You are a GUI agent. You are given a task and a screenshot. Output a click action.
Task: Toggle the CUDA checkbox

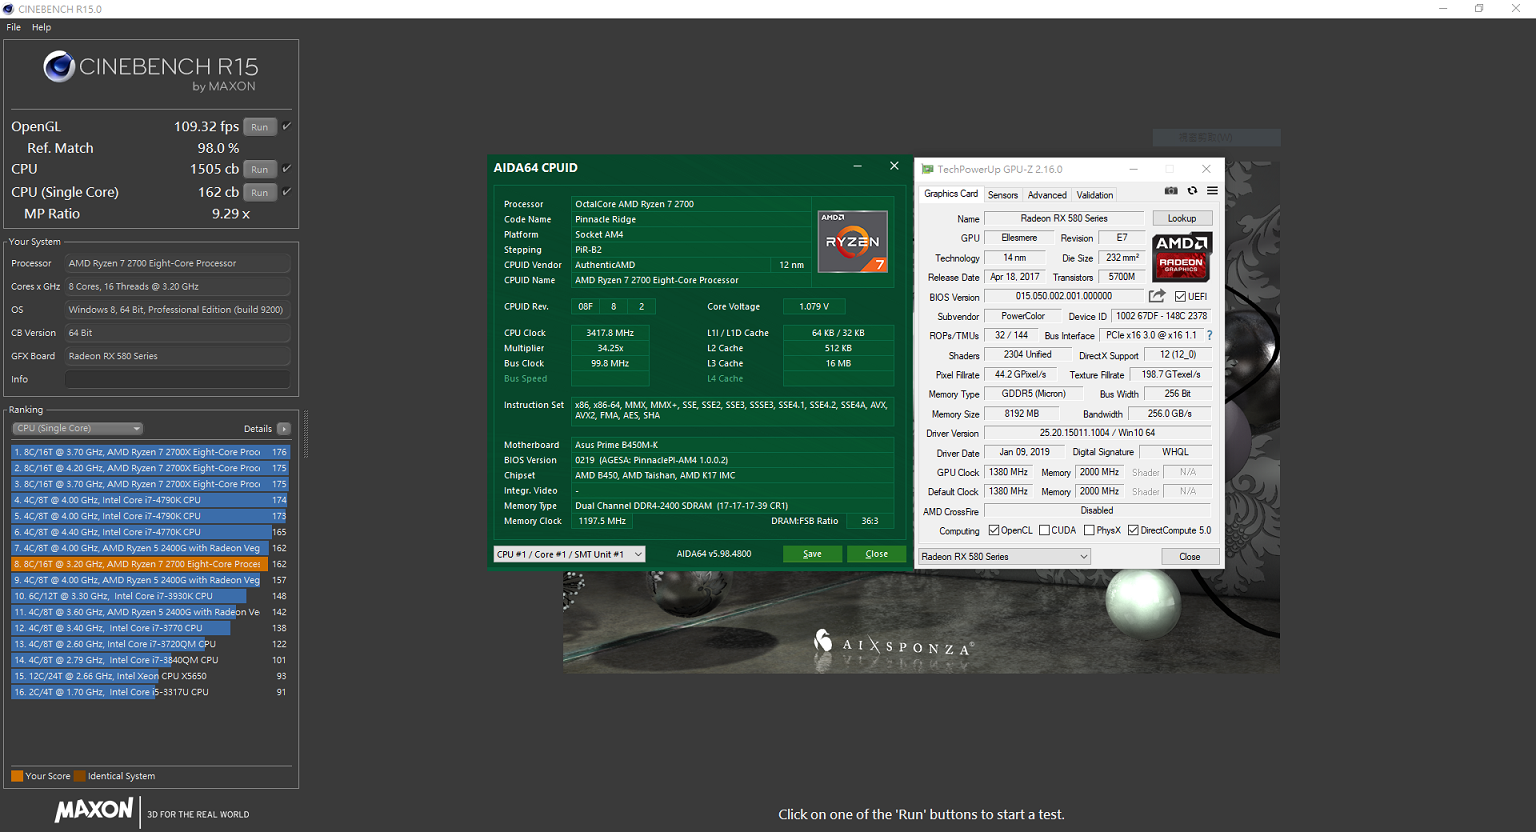pyautogui.click(x=1044, y=530)
